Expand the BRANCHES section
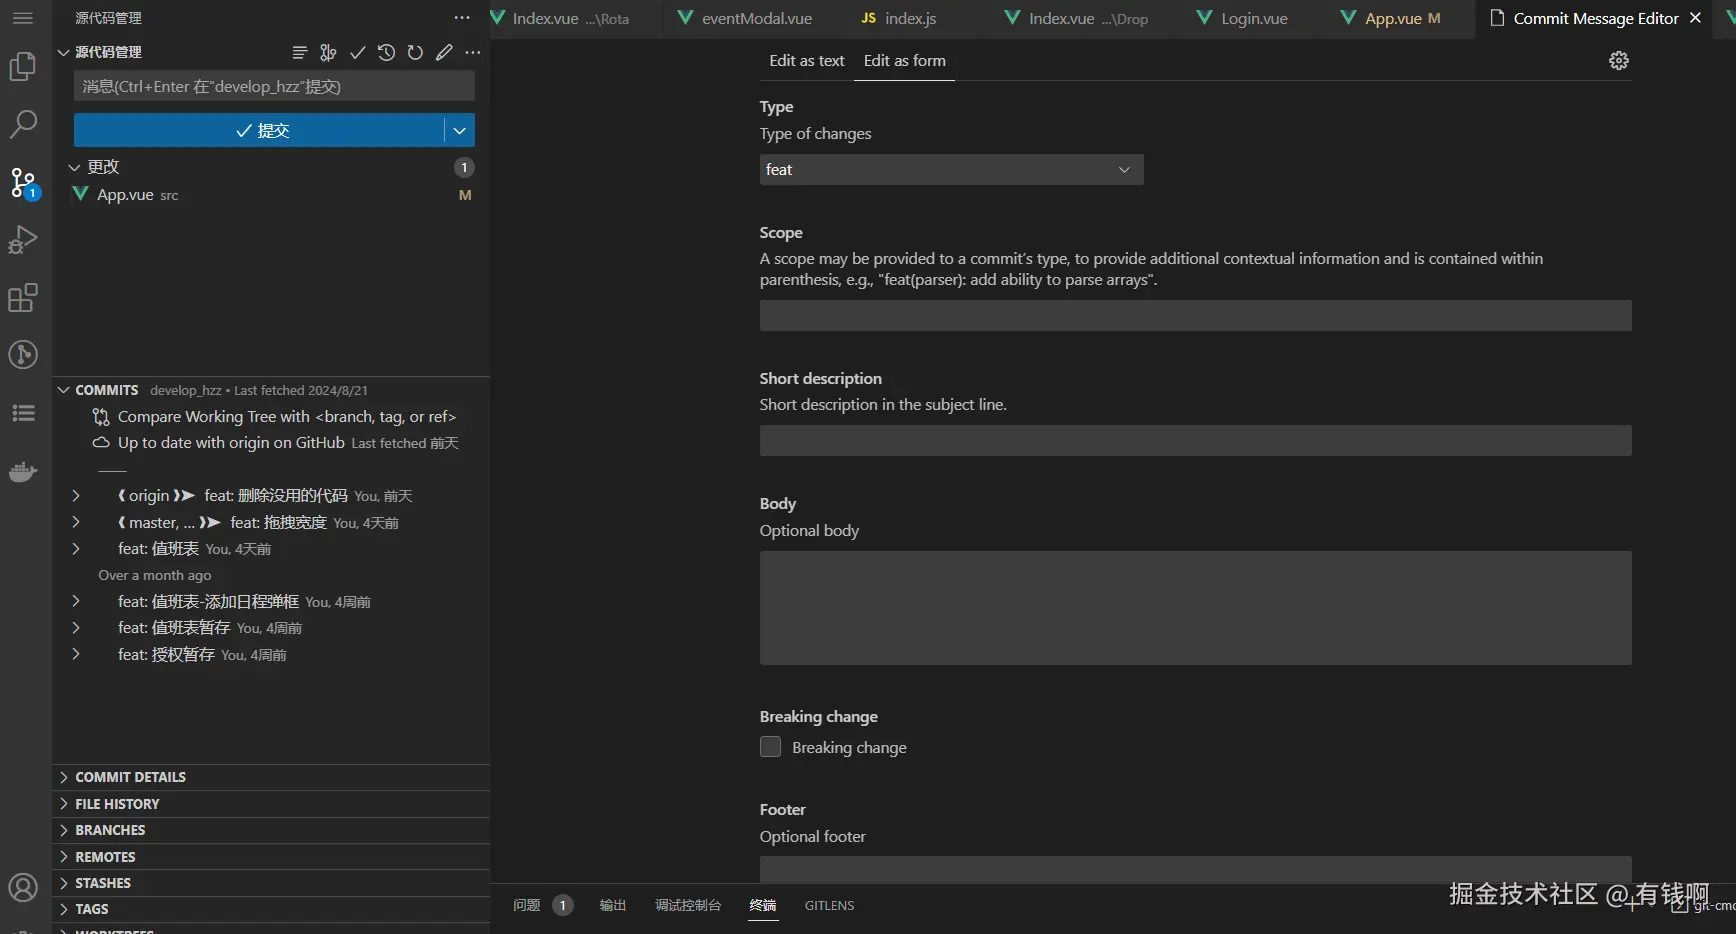The height and width of the screenshot is (934, 1736). [x=271, y=830]
